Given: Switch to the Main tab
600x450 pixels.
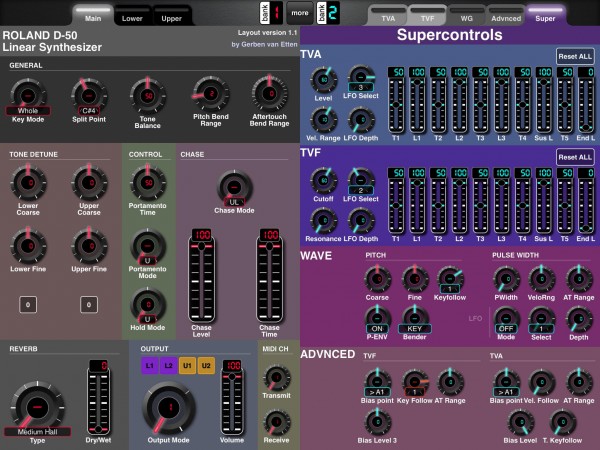Looking at the screenshot, I should [93, 15].
